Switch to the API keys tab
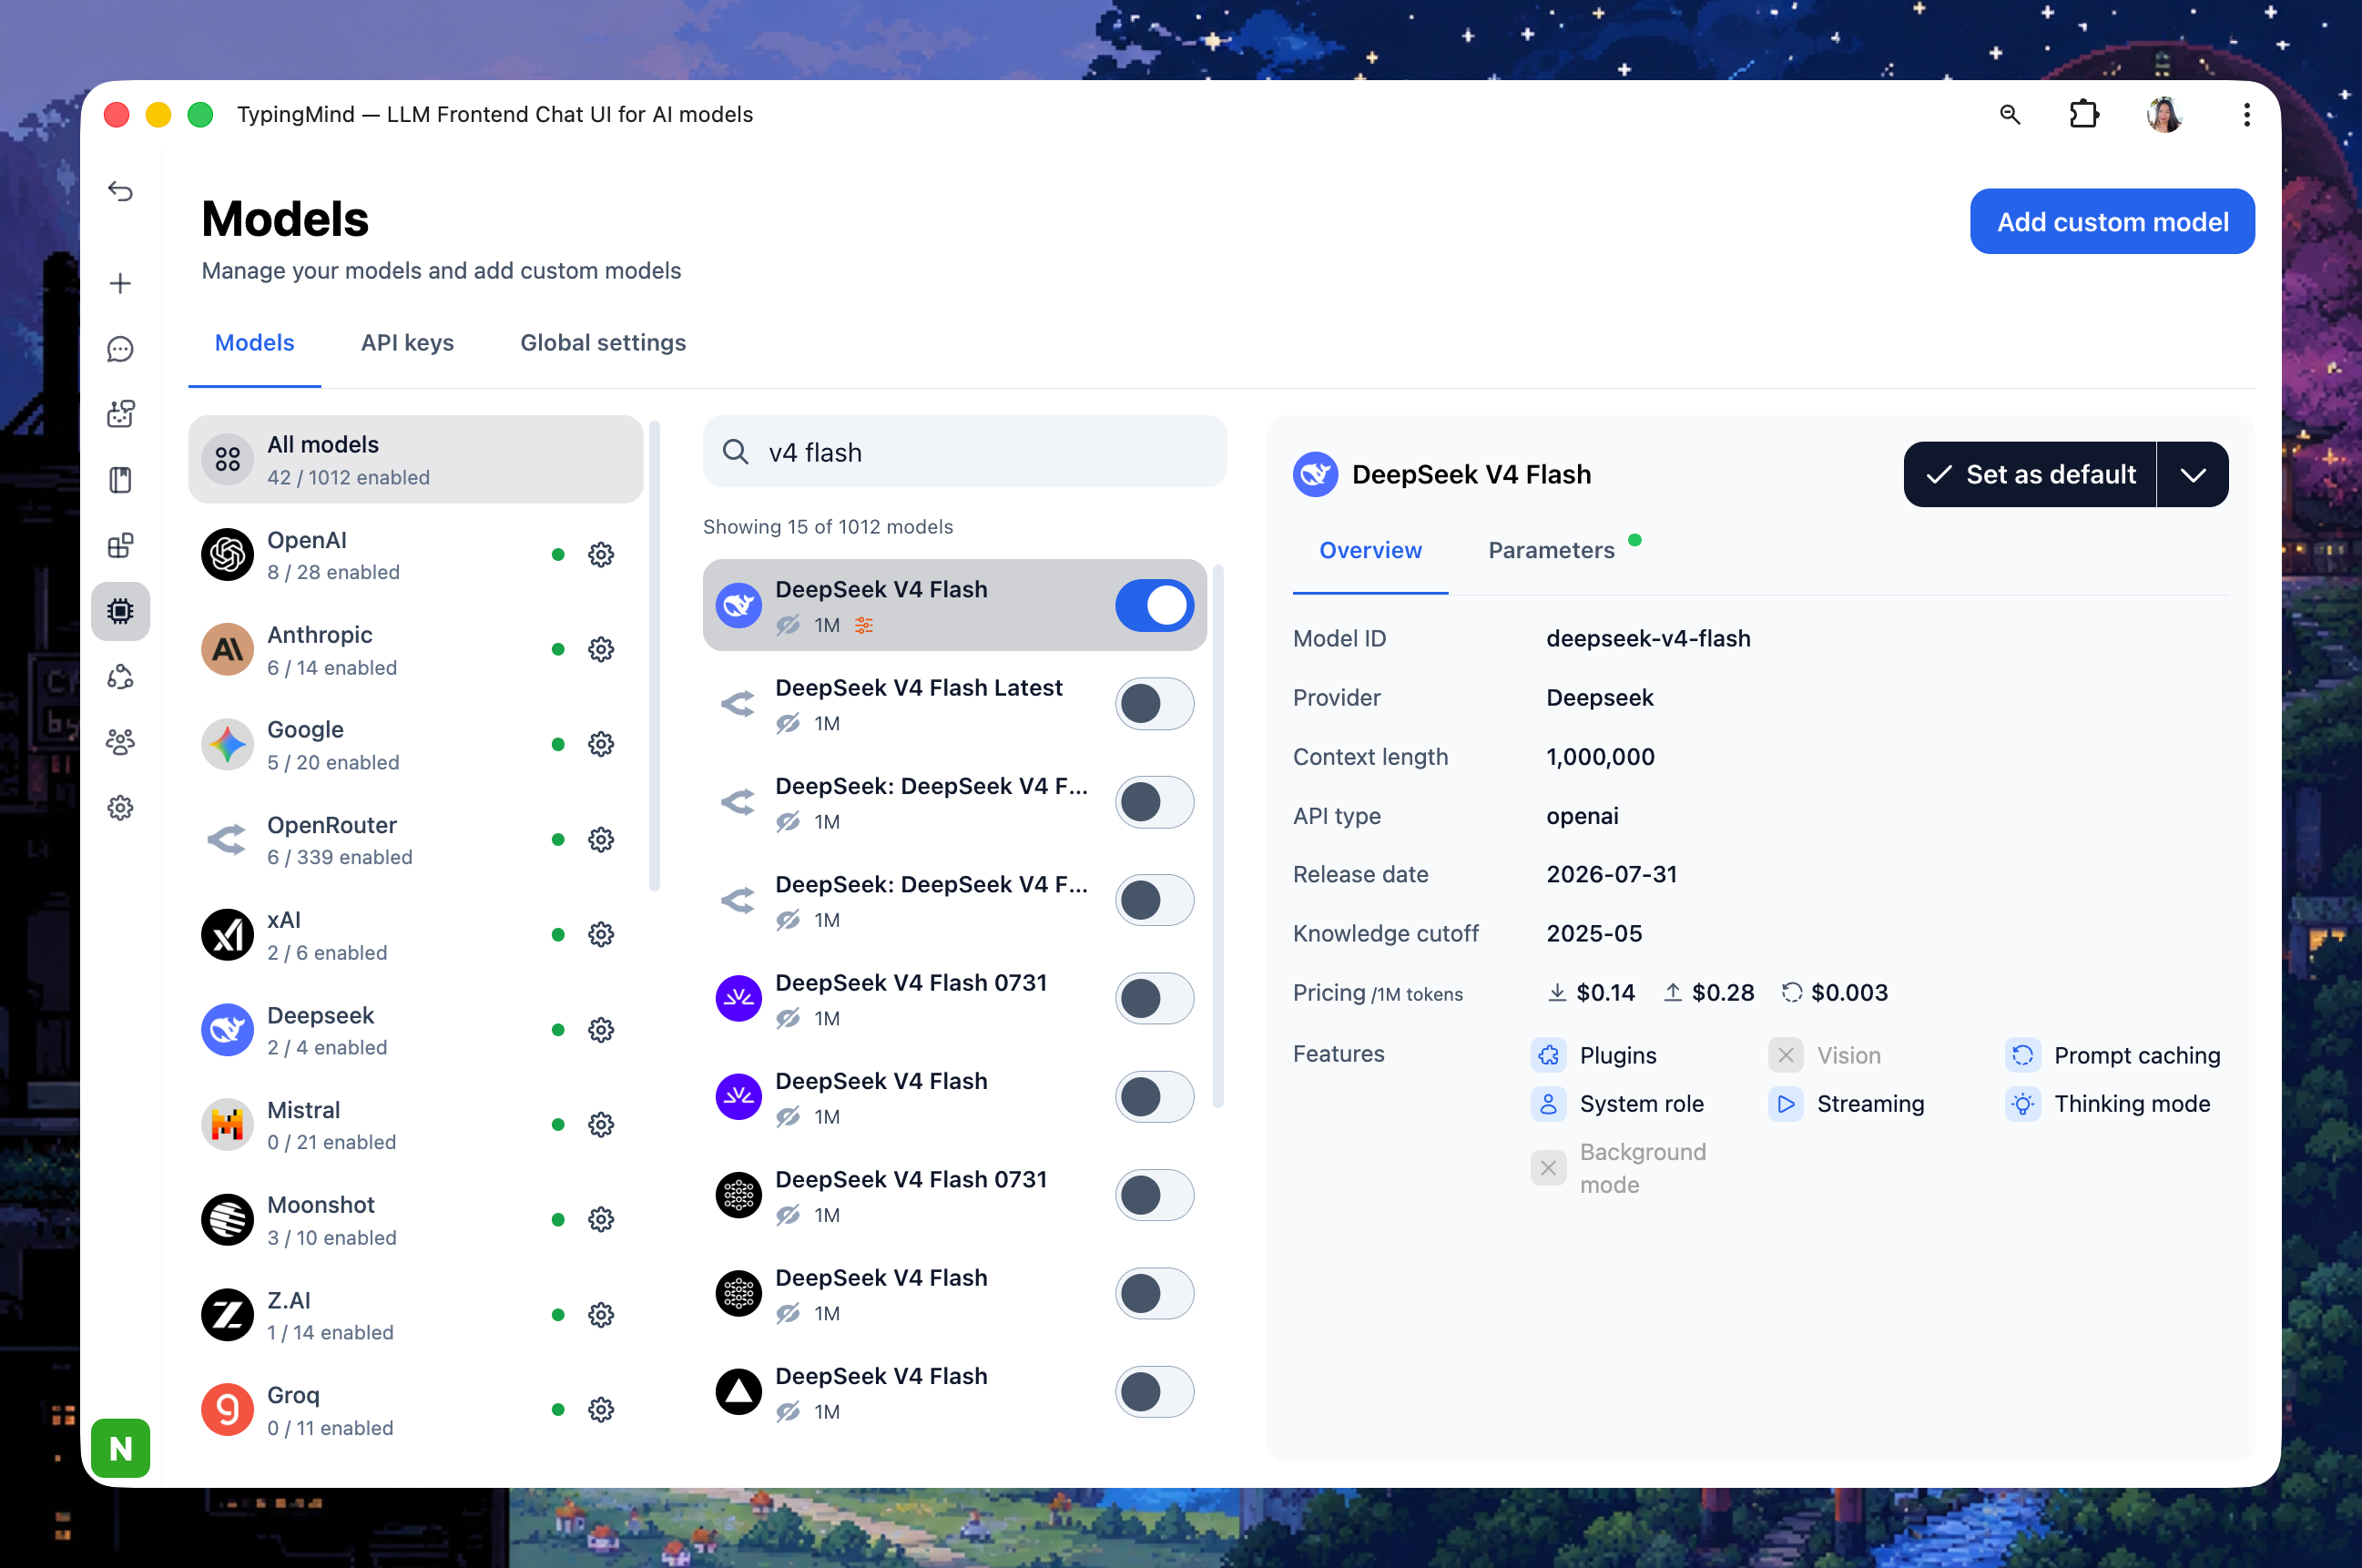The height and width of the screenshot is (1568, 2362). pos(407,343)
